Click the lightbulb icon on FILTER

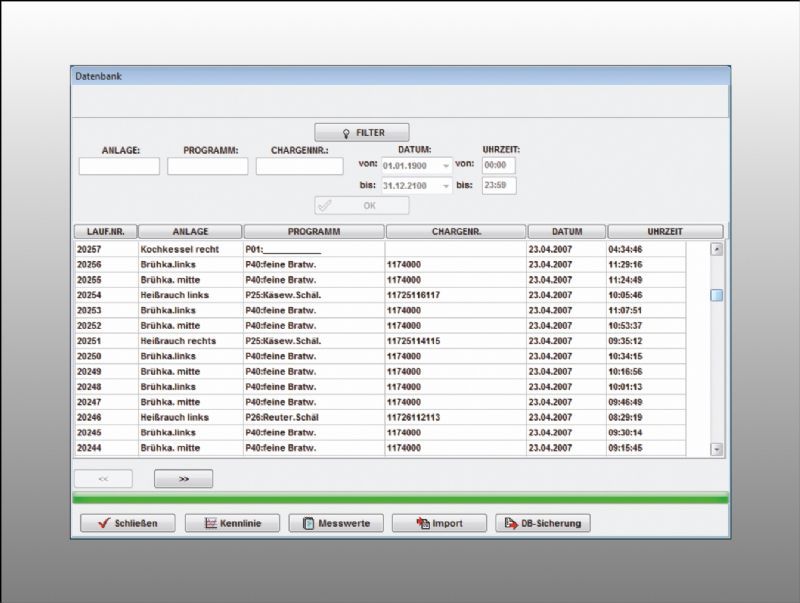(x=346, y=133)
